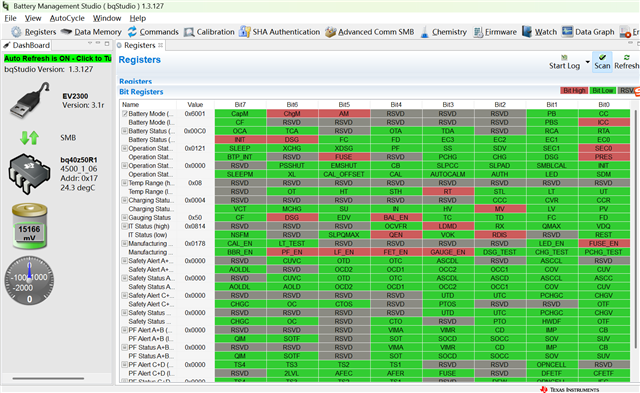The image size is (640, 393).
Task: Click the Value column header
Action: point(195,105)
